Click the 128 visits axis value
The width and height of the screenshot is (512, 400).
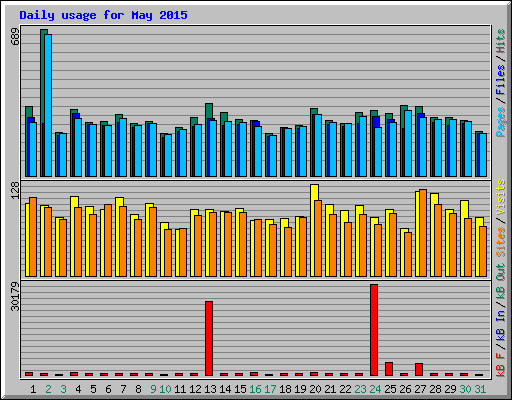coord(15,191)
